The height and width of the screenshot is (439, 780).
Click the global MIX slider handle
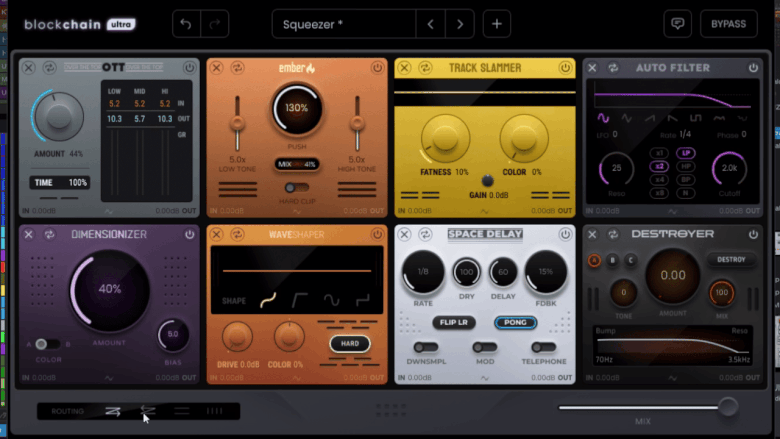pos(728,406)
